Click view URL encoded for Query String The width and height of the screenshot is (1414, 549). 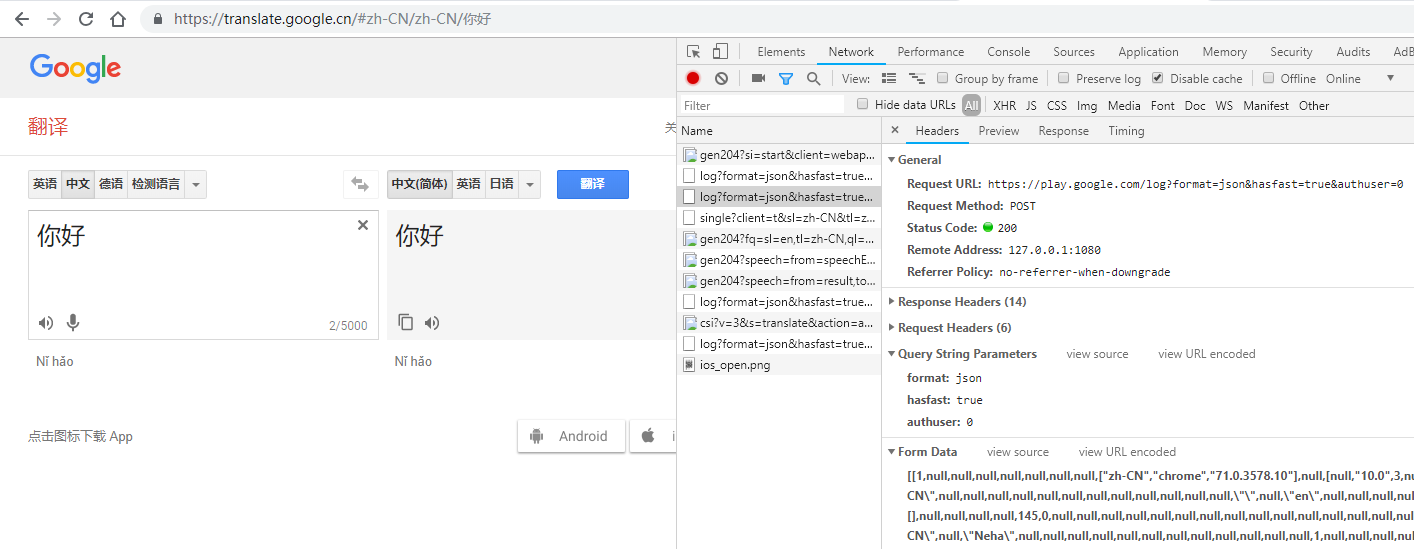(x=1207, y=354)
